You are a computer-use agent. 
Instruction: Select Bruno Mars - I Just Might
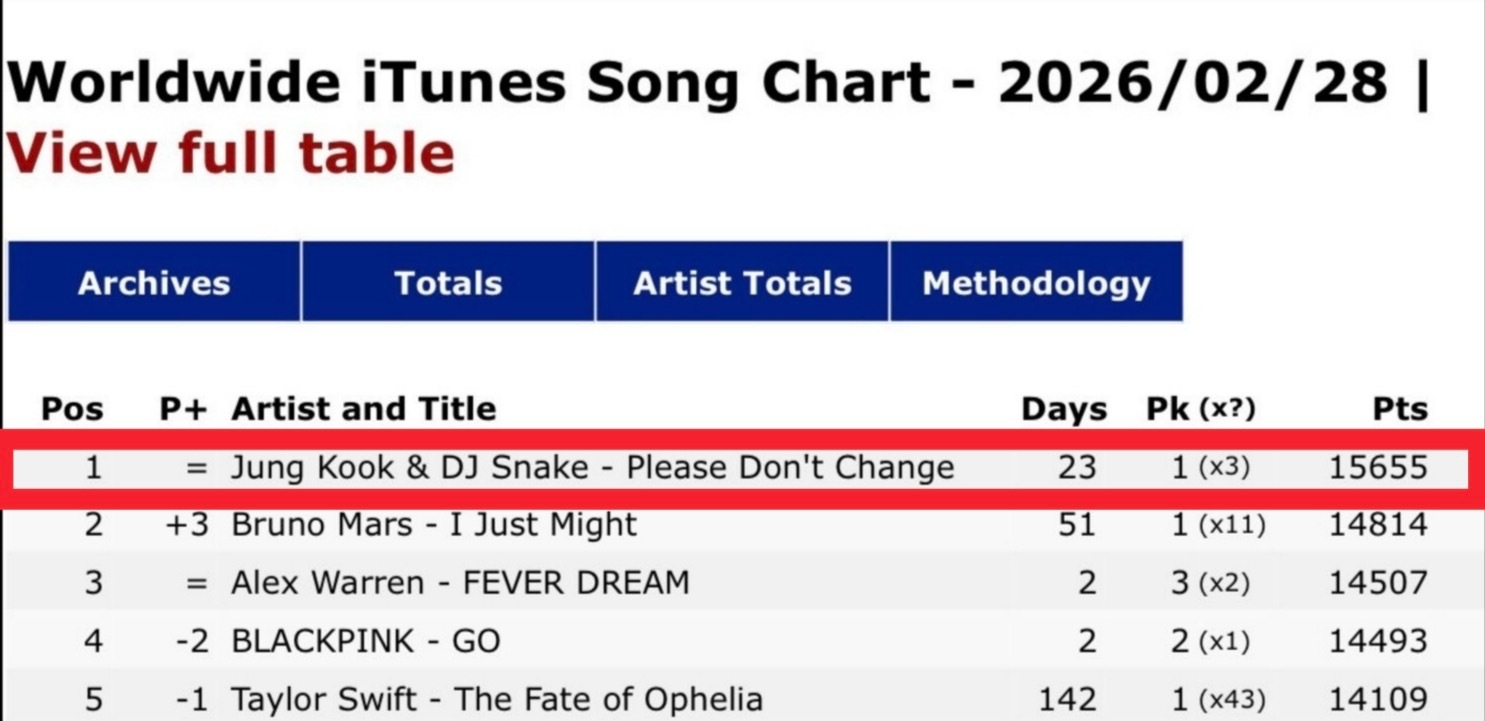(434, 525)
